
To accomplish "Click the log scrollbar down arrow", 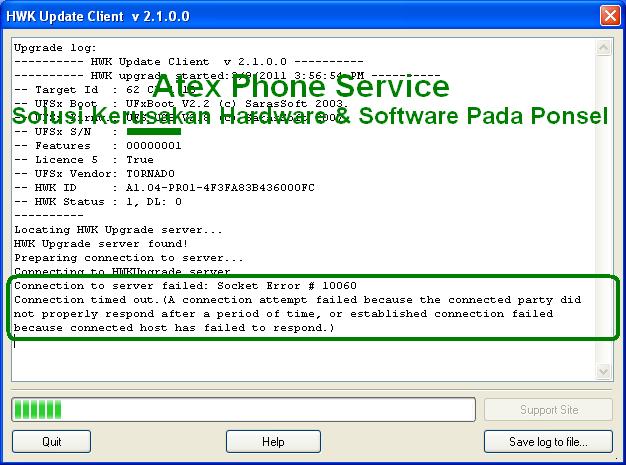I will tap(604, 372).
